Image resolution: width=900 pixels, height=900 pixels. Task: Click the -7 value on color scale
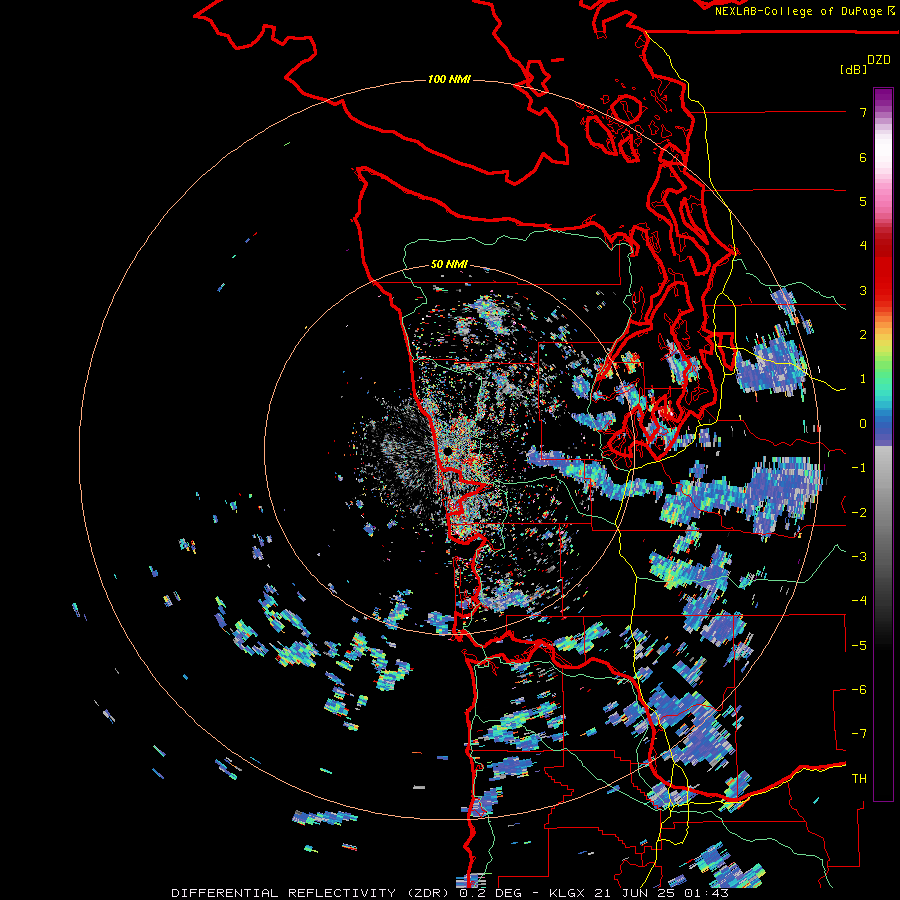coord(859,734)
